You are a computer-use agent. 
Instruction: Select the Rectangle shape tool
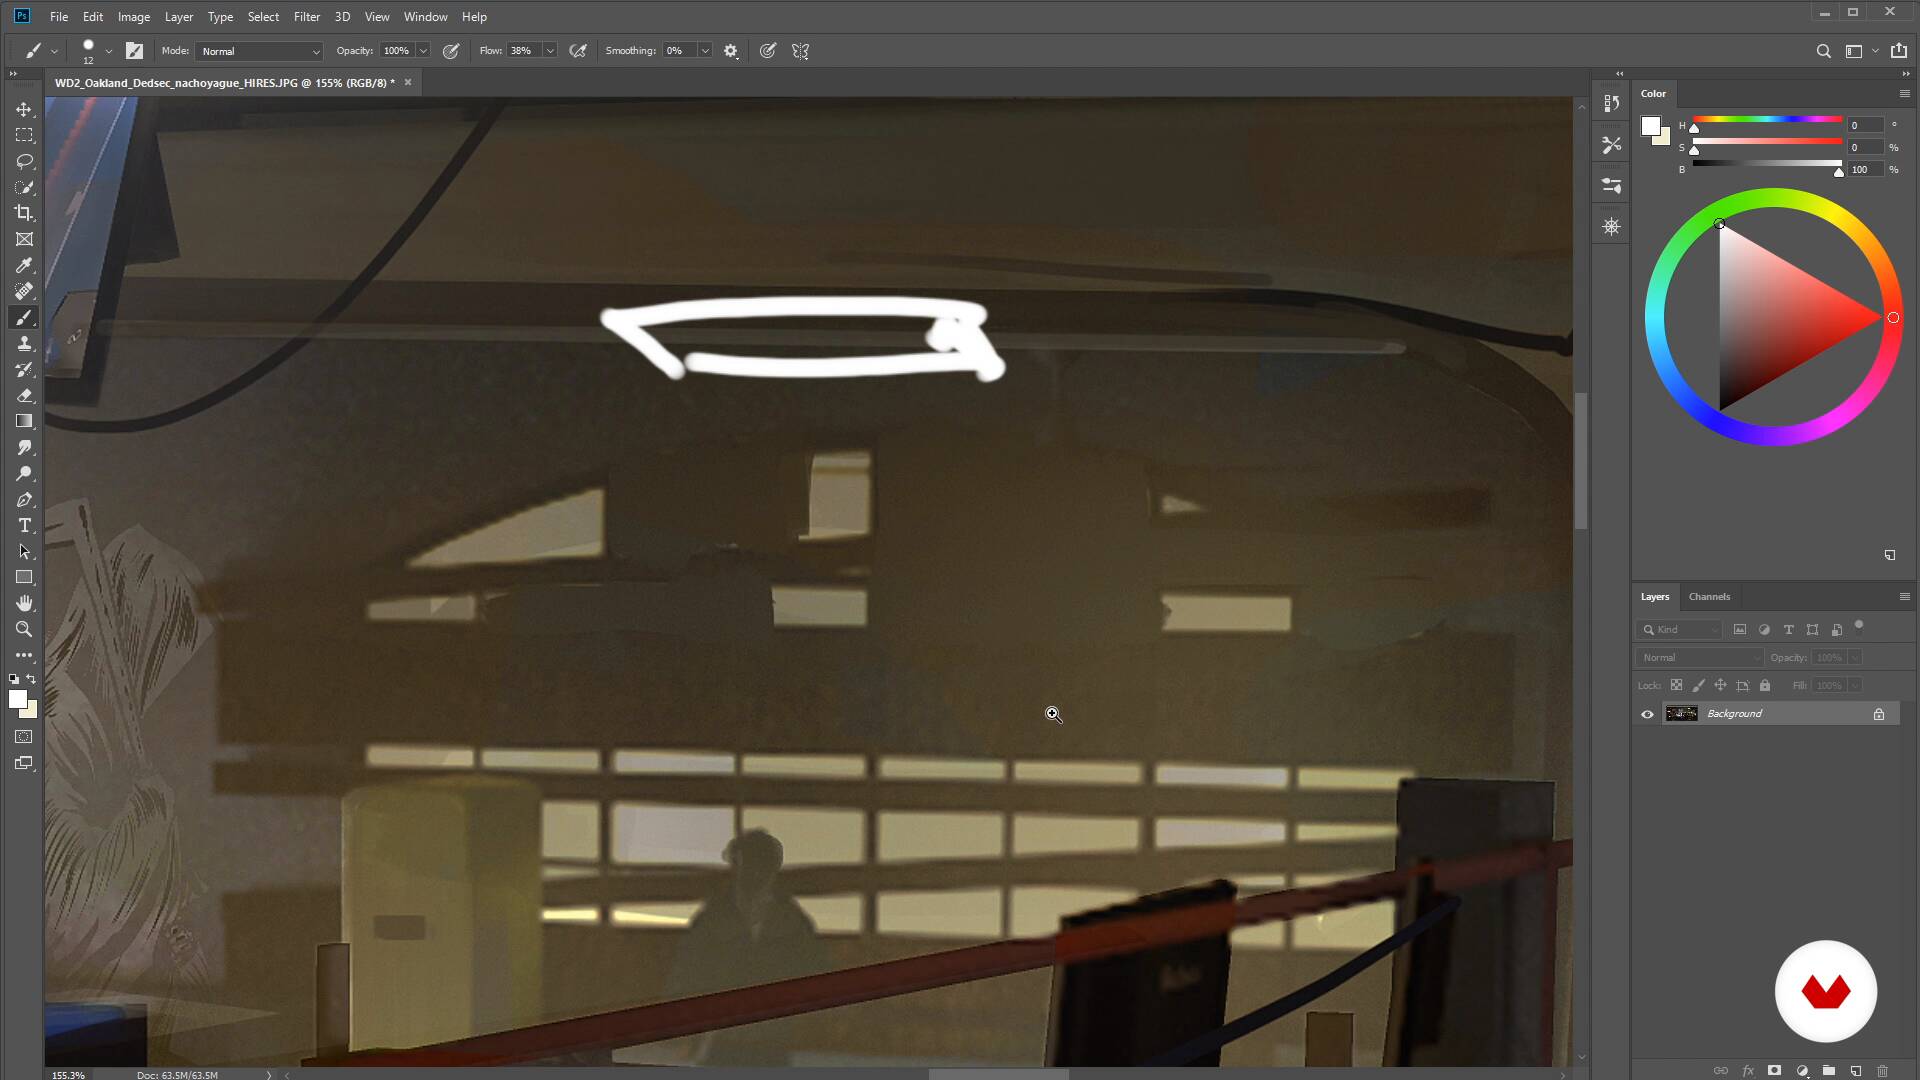24,577
